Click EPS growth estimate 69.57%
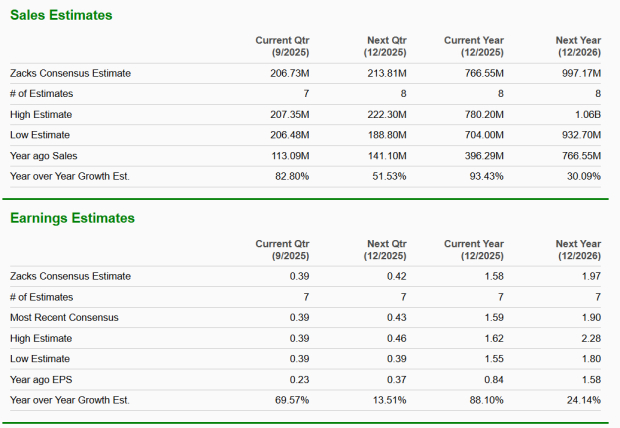This screenshot has width=620, height=428. click(292, 400)
